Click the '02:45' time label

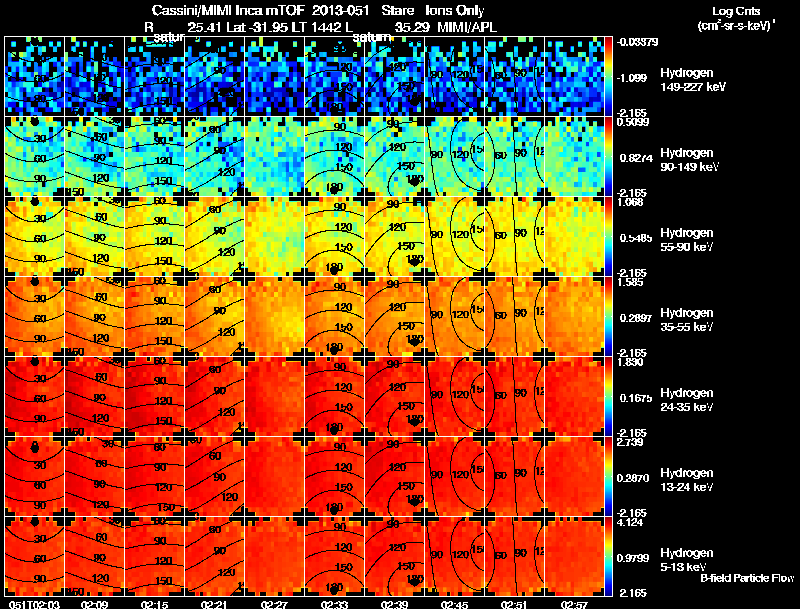(455, 604)
